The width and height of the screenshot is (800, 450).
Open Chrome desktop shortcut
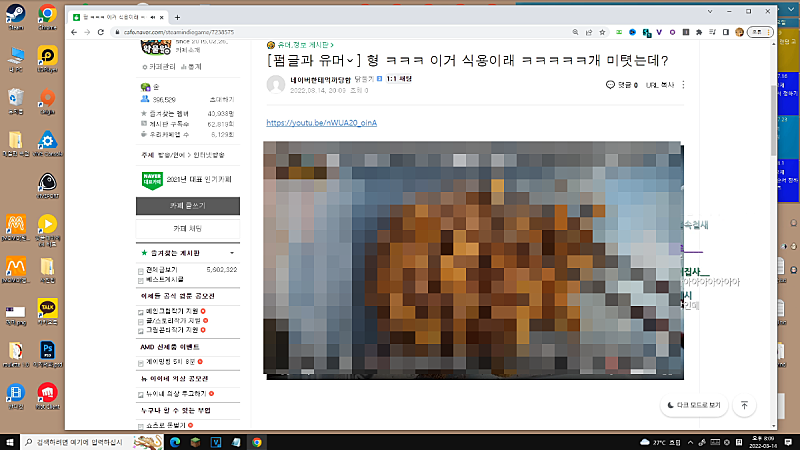tap(47, 17)
